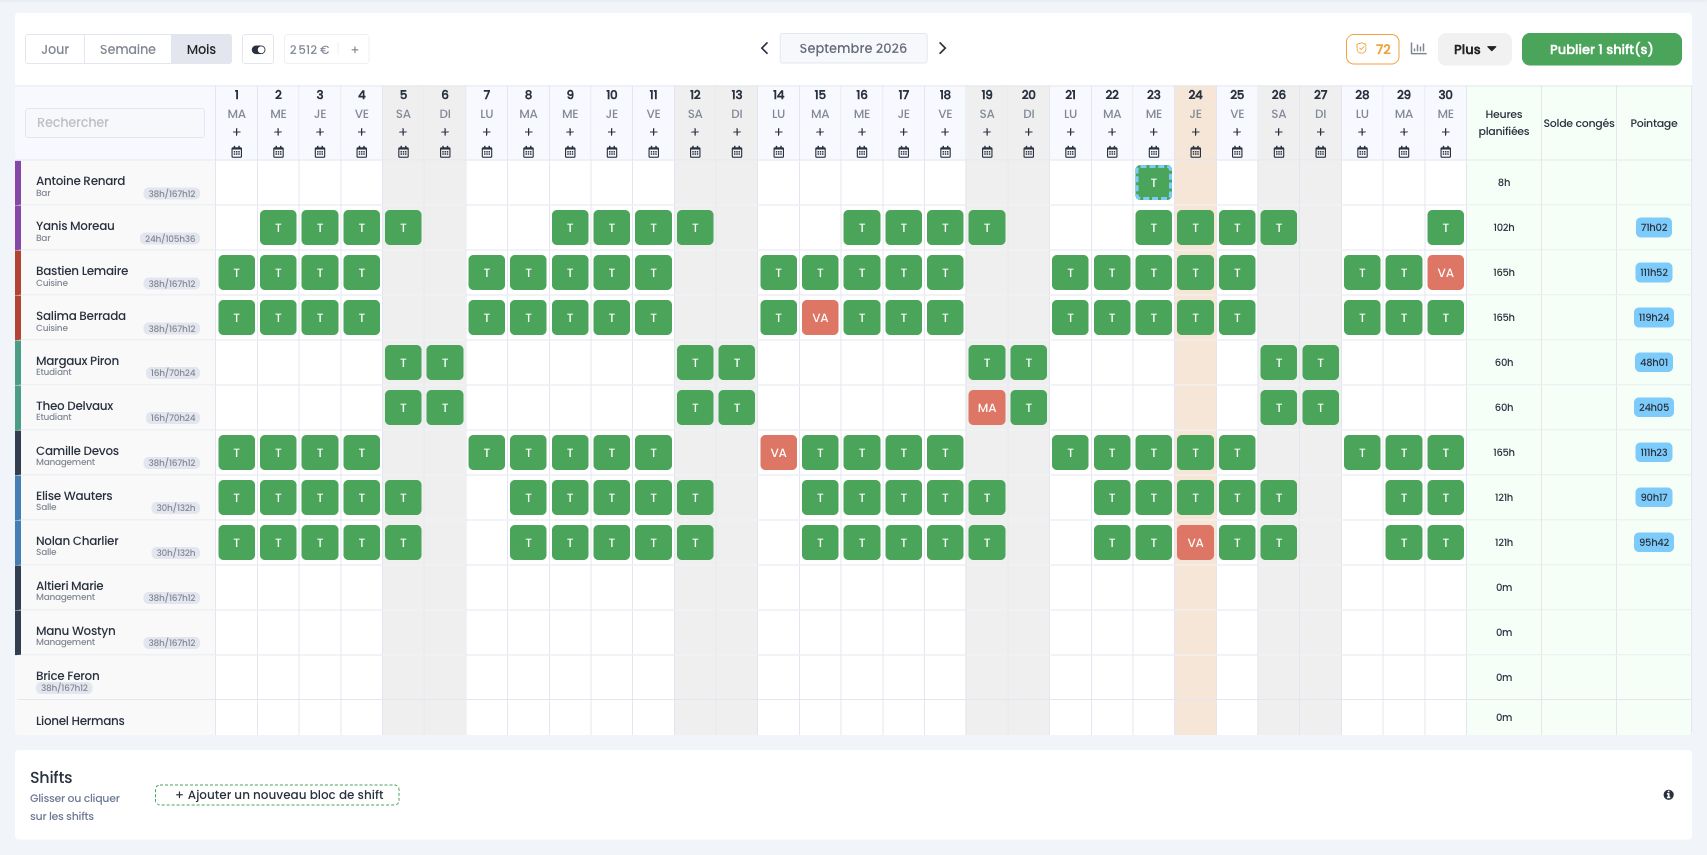Screen dimensions: 1707x855
Task: Open the bar chart statistics icon
Action: 1418,48
